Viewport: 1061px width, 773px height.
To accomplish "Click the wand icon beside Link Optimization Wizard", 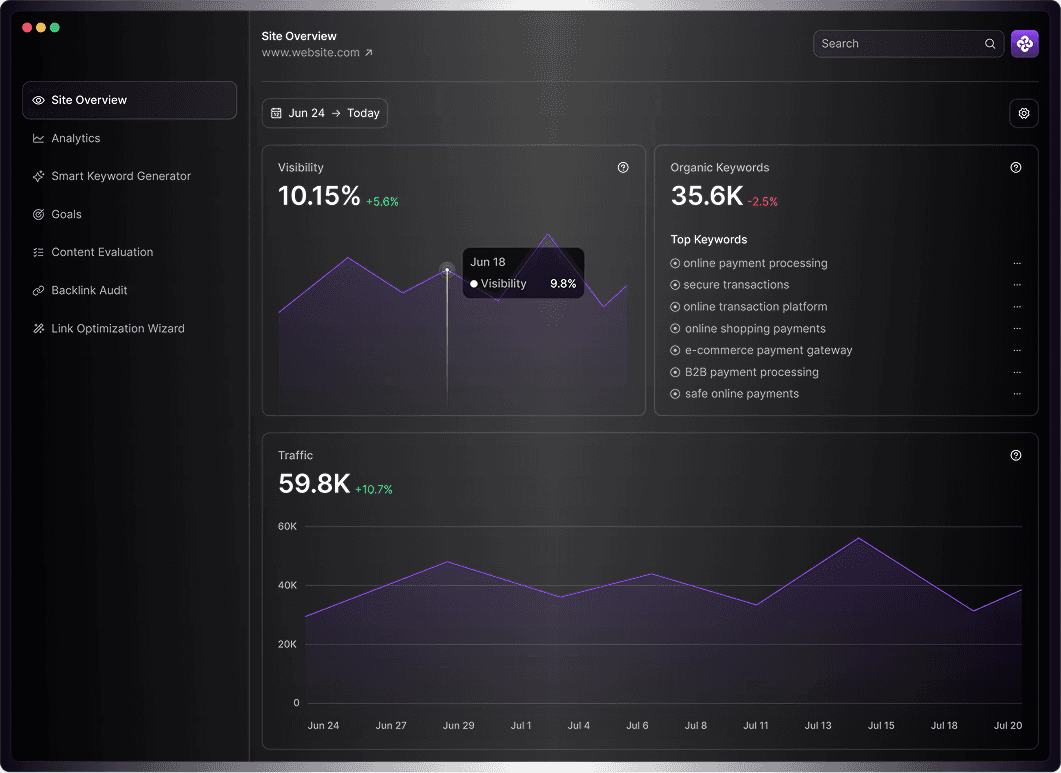I will (39, 328).
